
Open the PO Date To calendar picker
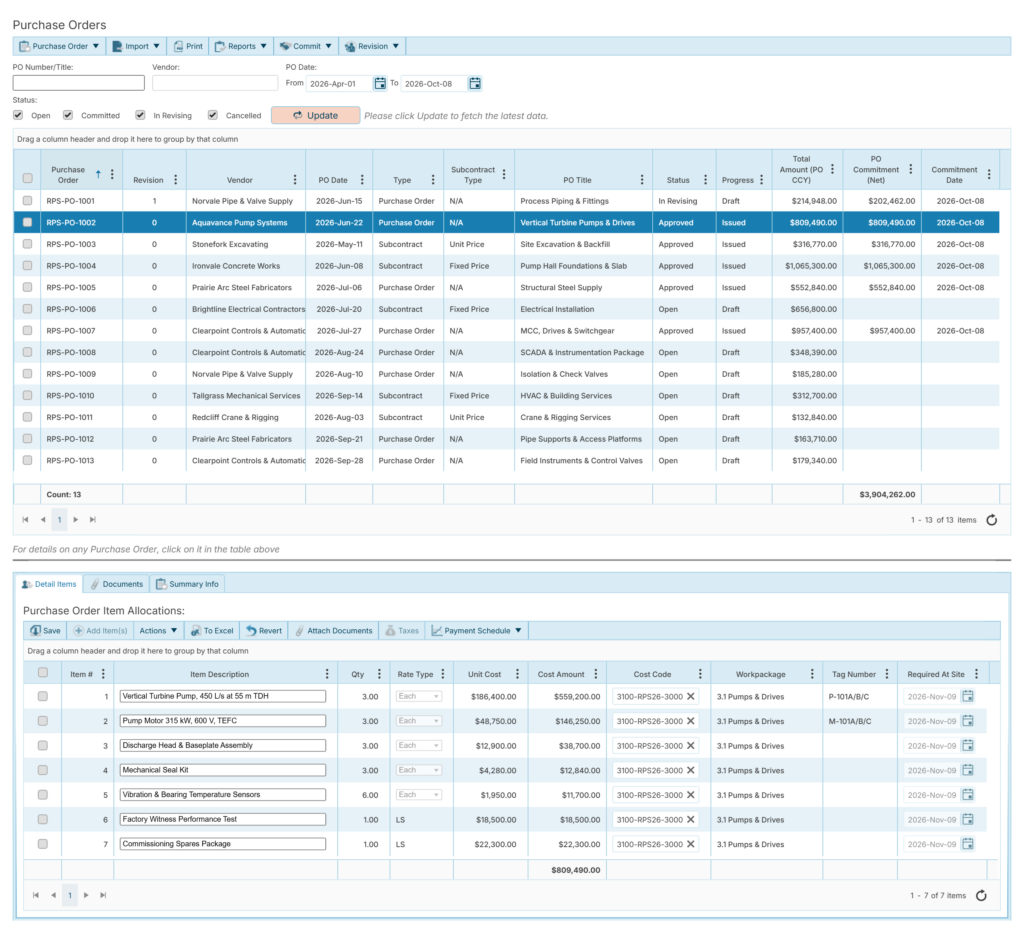point(475,84)
